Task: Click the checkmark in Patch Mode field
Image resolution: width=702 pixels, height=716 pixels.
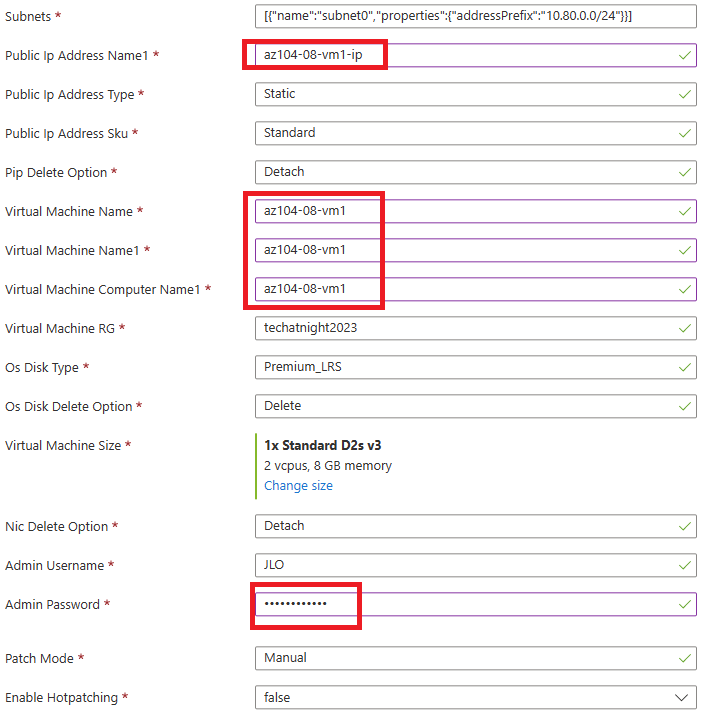Action: [684, 658]
